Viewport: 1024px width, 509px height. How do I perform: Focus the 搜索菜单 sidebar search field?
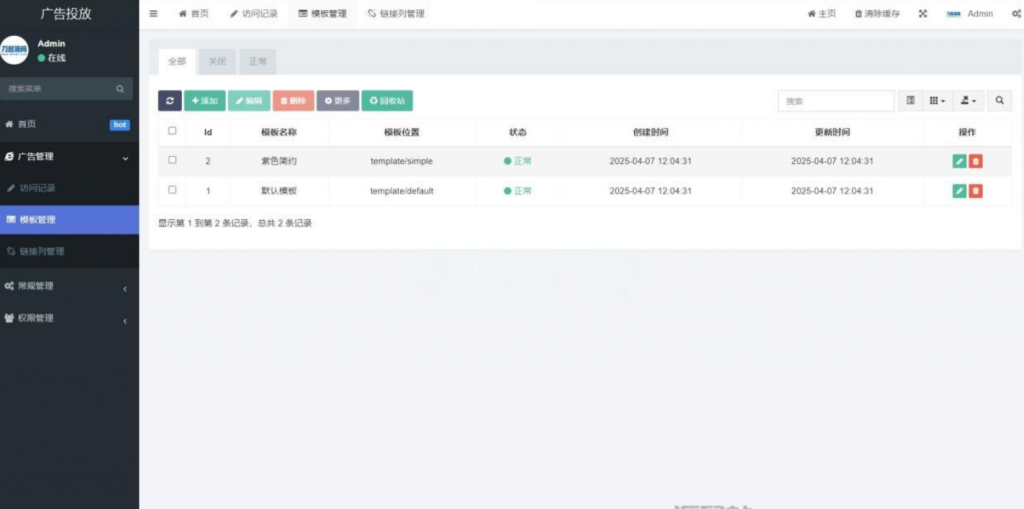[x=57, y=89]
